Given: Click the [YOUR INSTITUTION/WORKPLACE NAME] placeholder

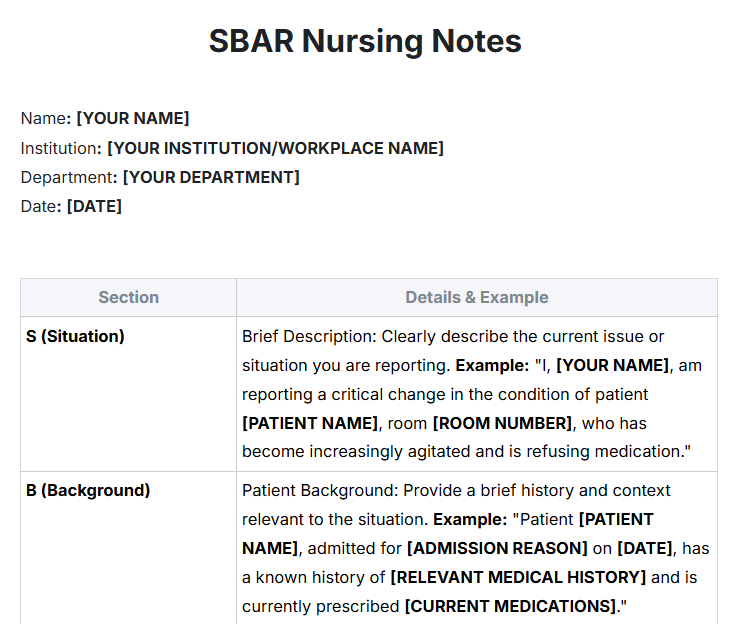Looking at the screenshot, I should coord(276,148).
